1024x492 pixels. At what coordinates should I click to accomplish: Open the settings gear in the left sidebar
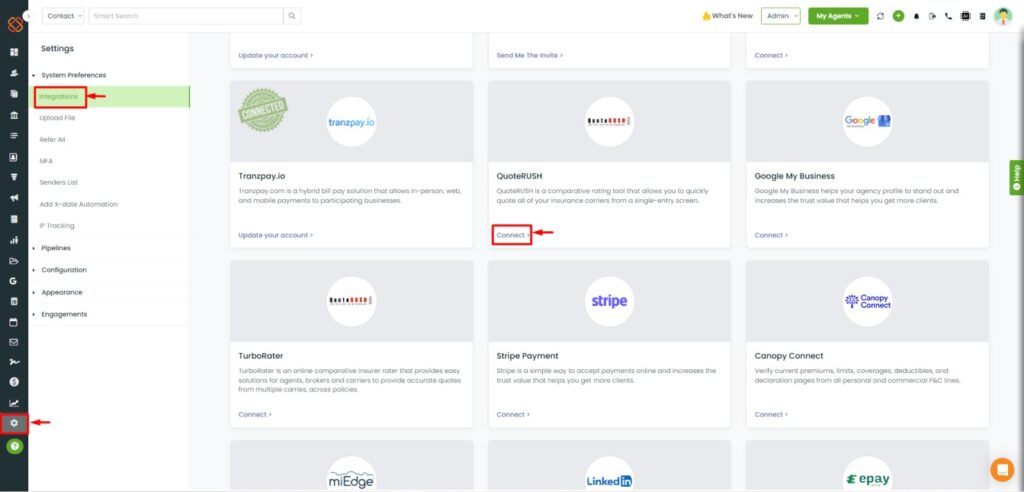pos(14,423)
